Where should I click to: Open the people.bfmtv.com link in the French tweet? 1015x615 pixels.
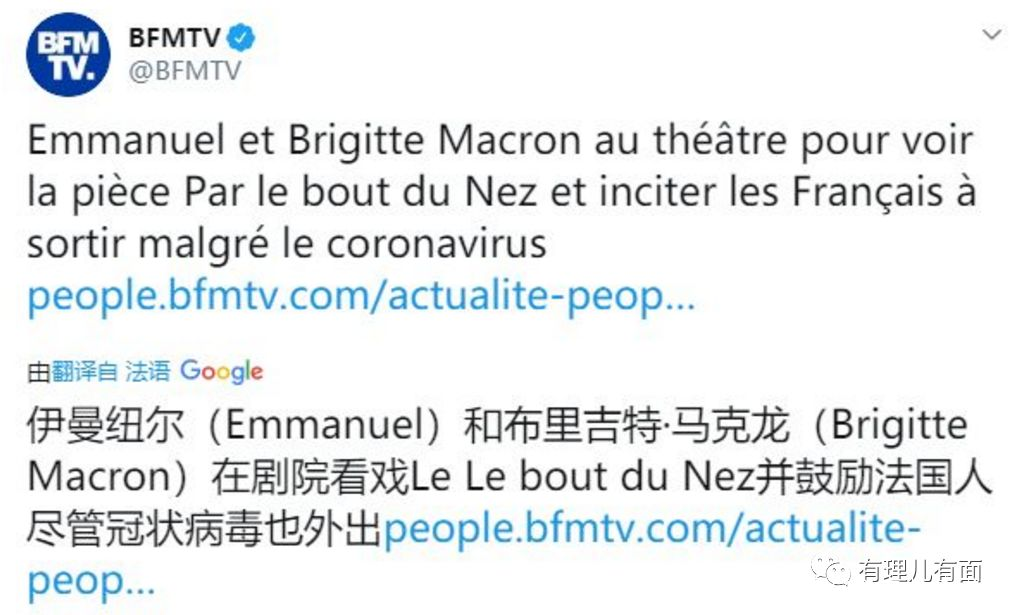360,298
